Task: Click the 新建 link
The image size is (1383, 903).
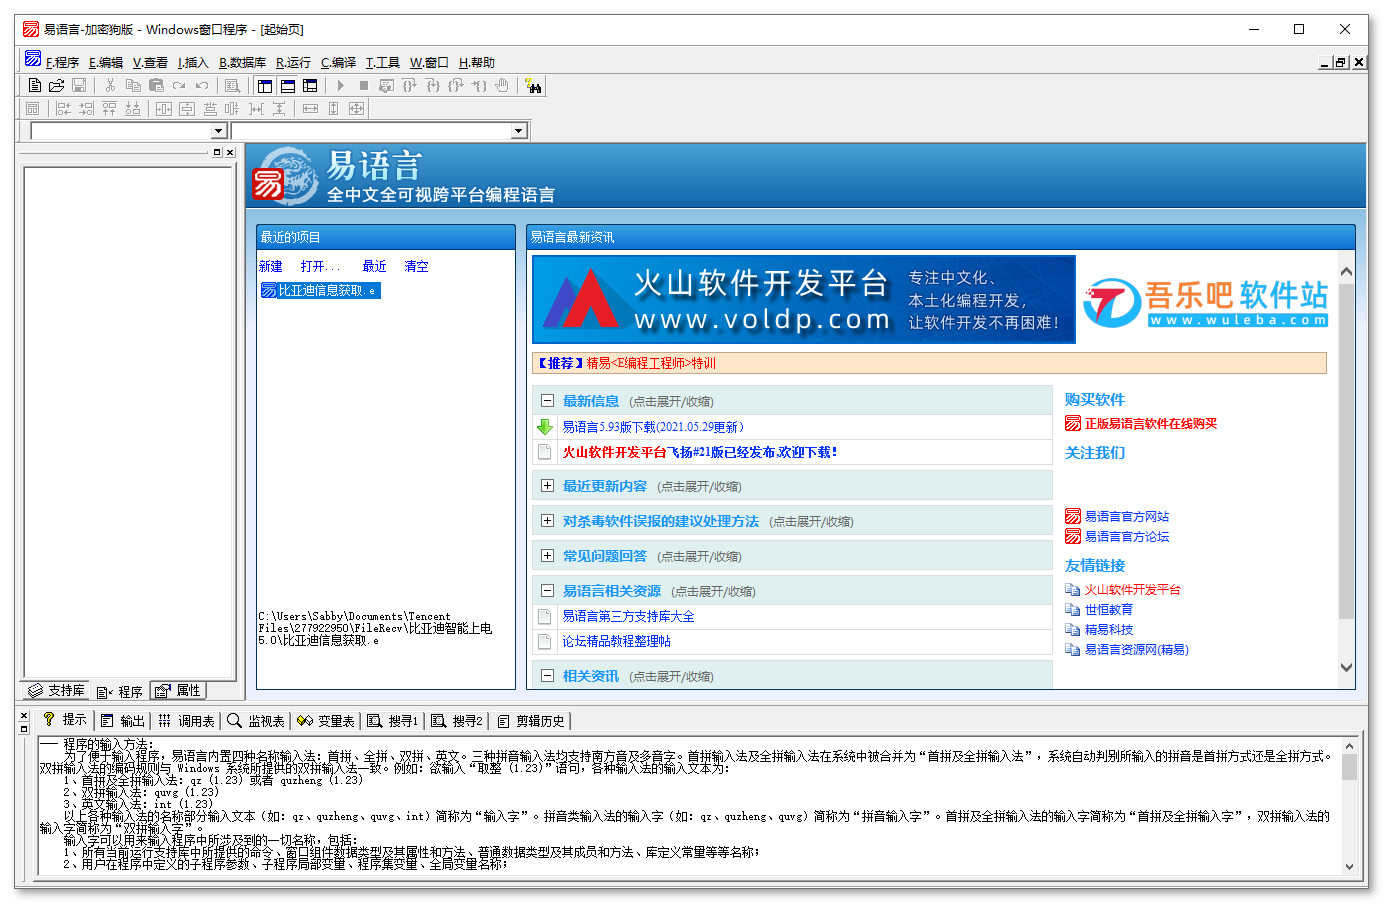Action: pos(271,266)
